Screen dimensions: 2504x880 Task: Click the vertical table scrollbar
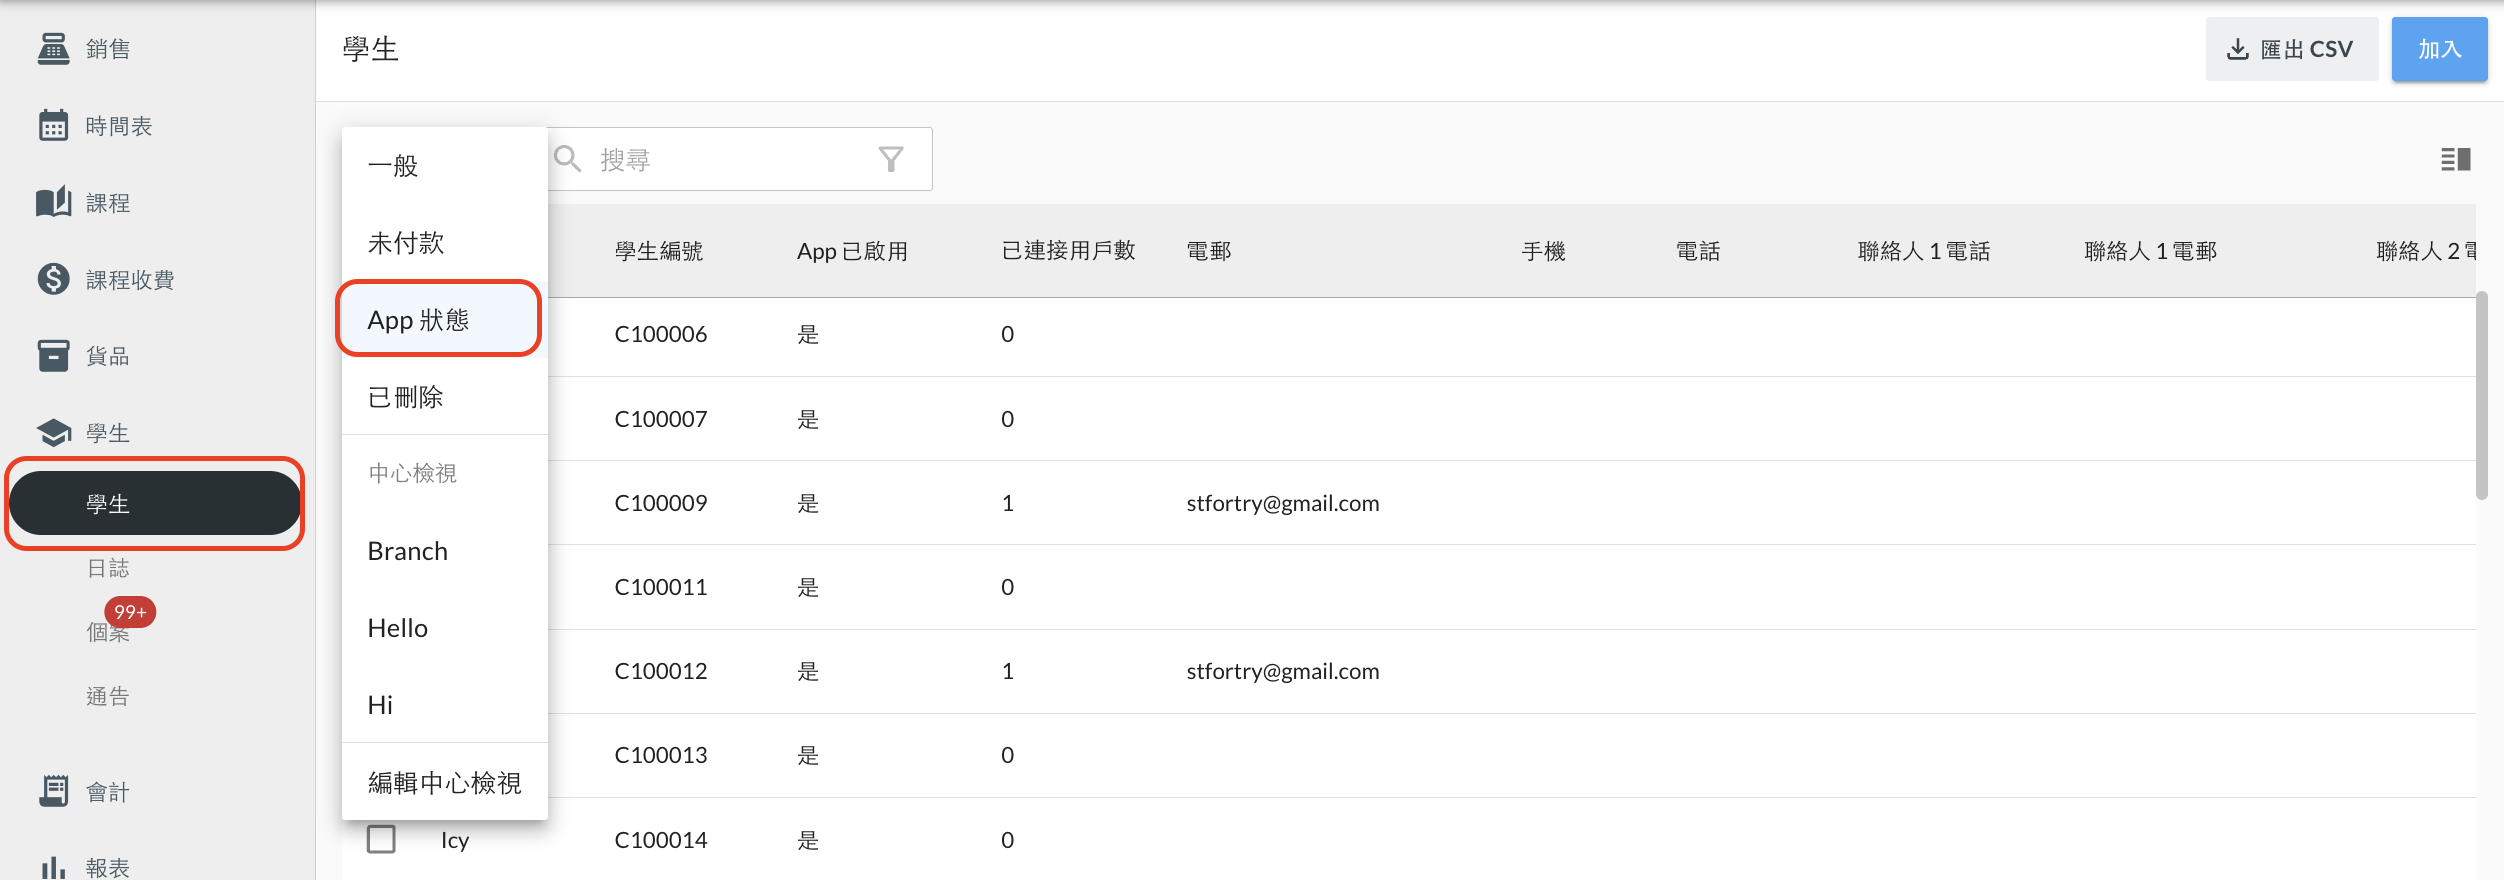(2481, 395)
